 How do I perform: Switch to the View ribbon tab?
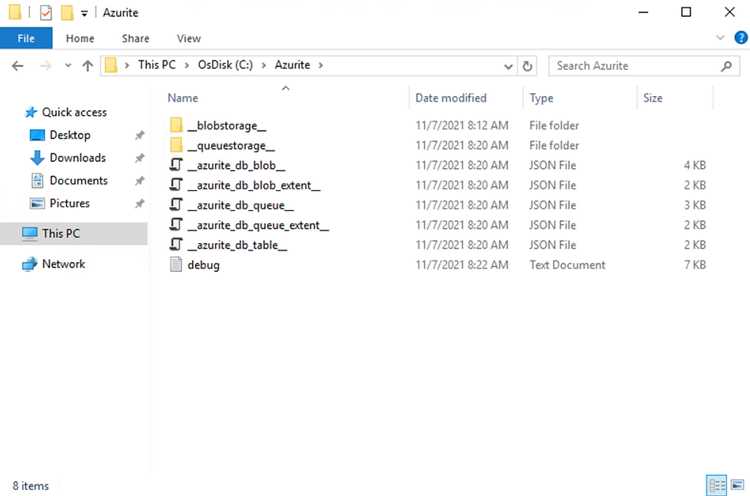click(x=188, y=38)
